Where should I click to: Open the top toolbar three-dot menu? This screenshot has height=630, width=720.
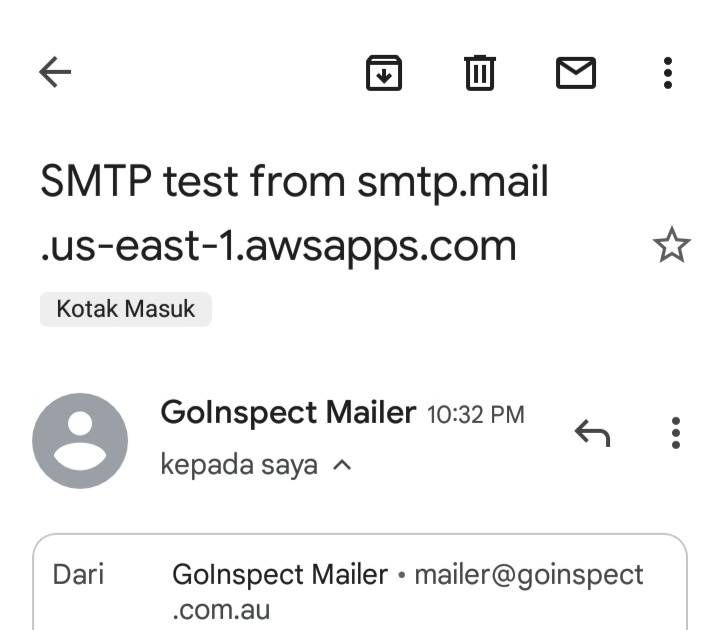click(x=668, y=72)
